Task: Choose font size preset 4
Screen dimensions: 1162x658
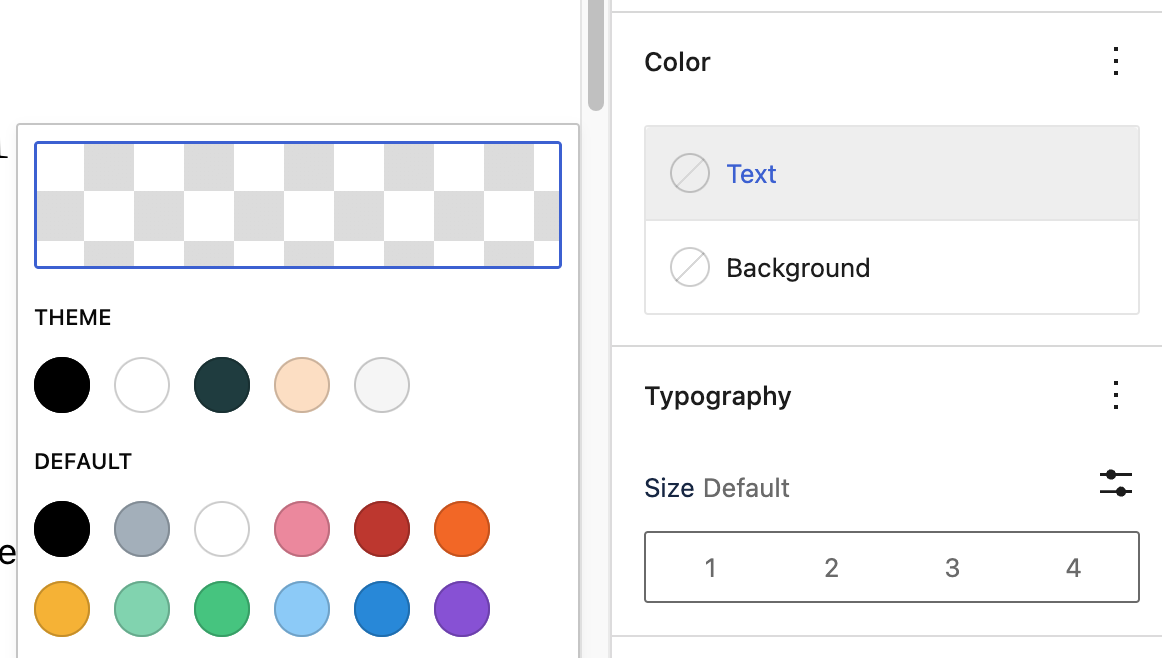Action: pyautogui.click(x=1072, y=567)
